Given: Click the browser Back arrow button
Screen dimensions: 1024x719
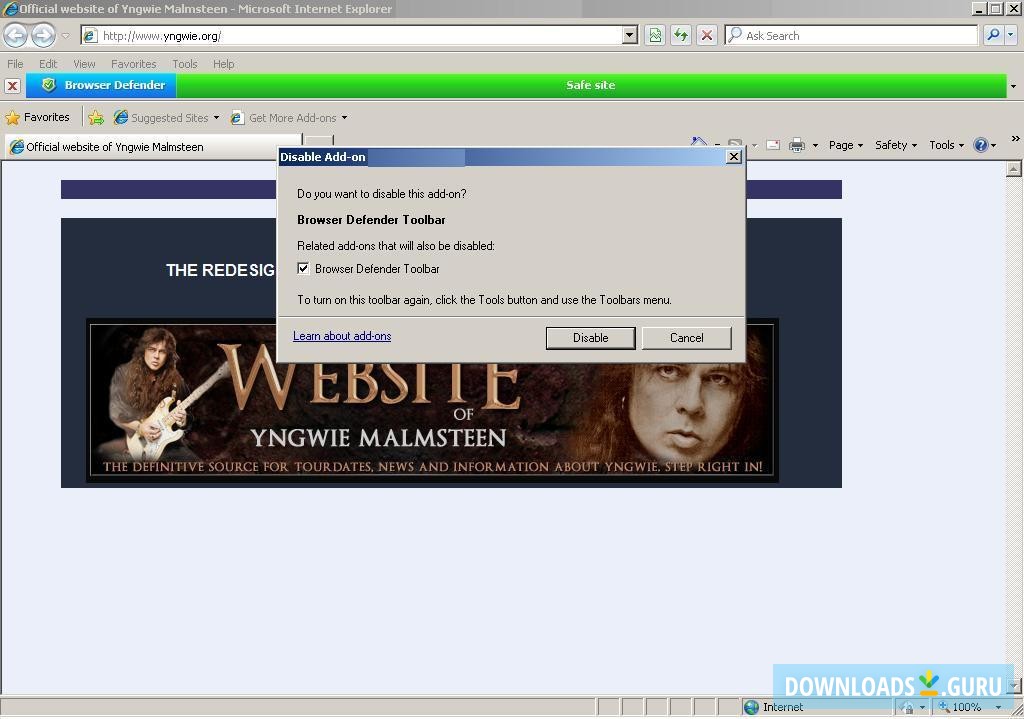Looking at the screenshot, I should point(15,35).
